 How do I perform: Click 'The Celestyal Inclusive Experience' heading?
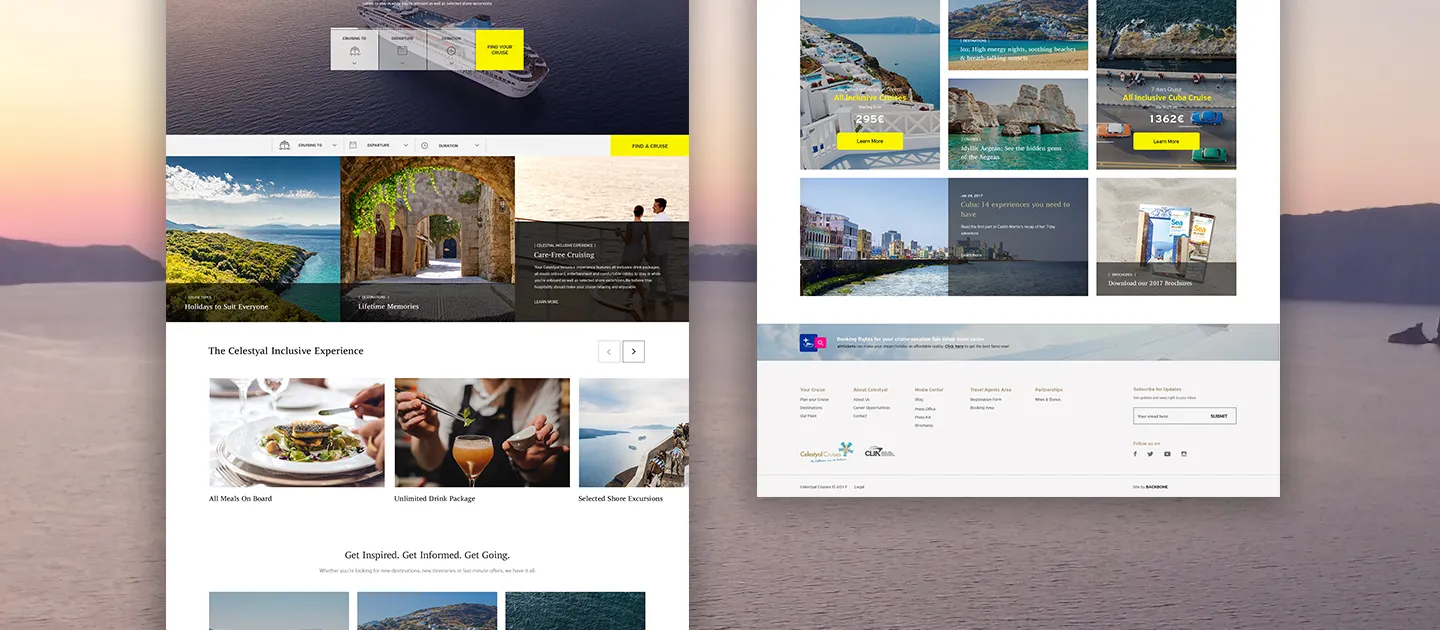coord(286,351)
